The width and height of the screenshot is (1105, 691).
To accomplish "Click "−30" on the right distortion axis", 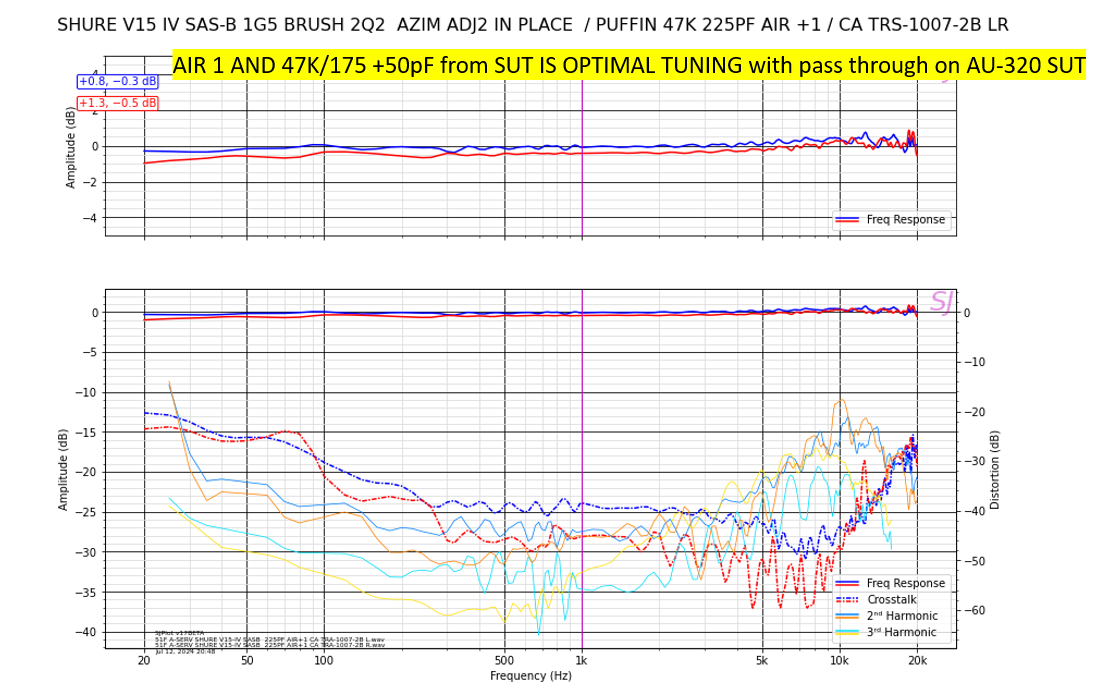I will (x=974, y=461).
